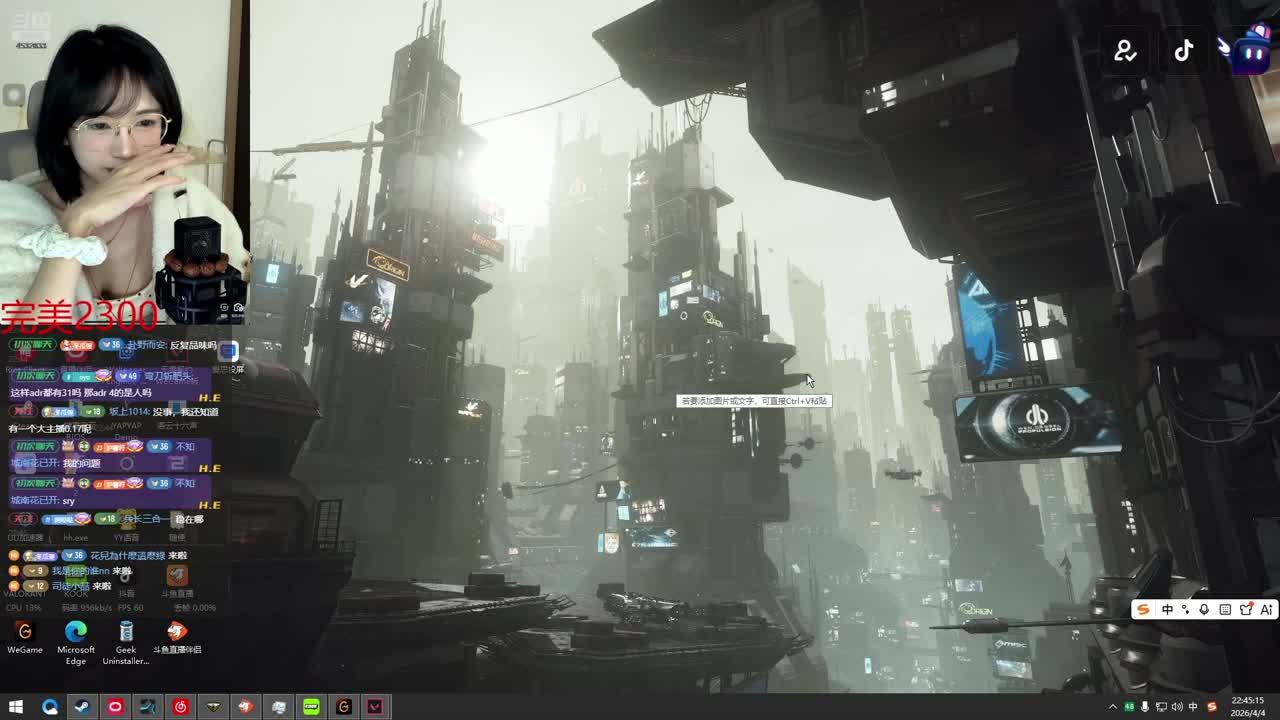Open the Windows Start menu

click(x=16, y=707)
